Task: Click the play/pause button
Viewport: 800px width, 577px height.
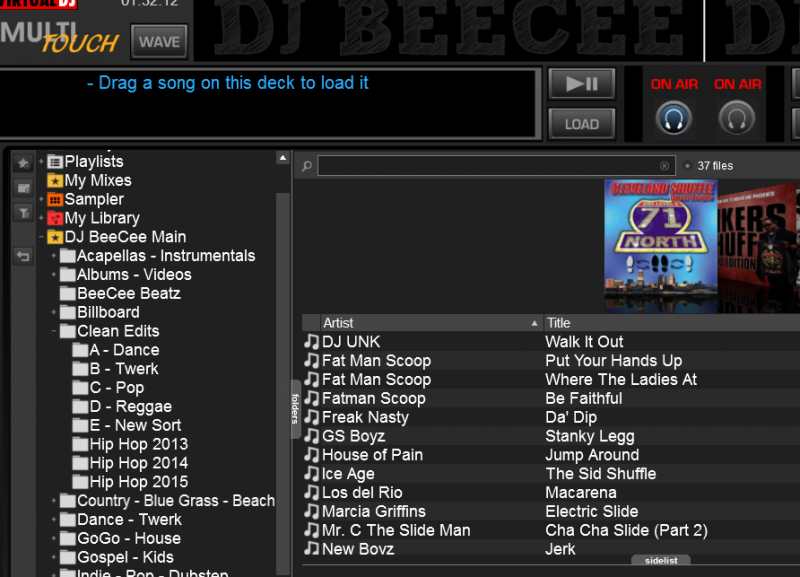Action: pyautogui.click(x=582, y=84)
